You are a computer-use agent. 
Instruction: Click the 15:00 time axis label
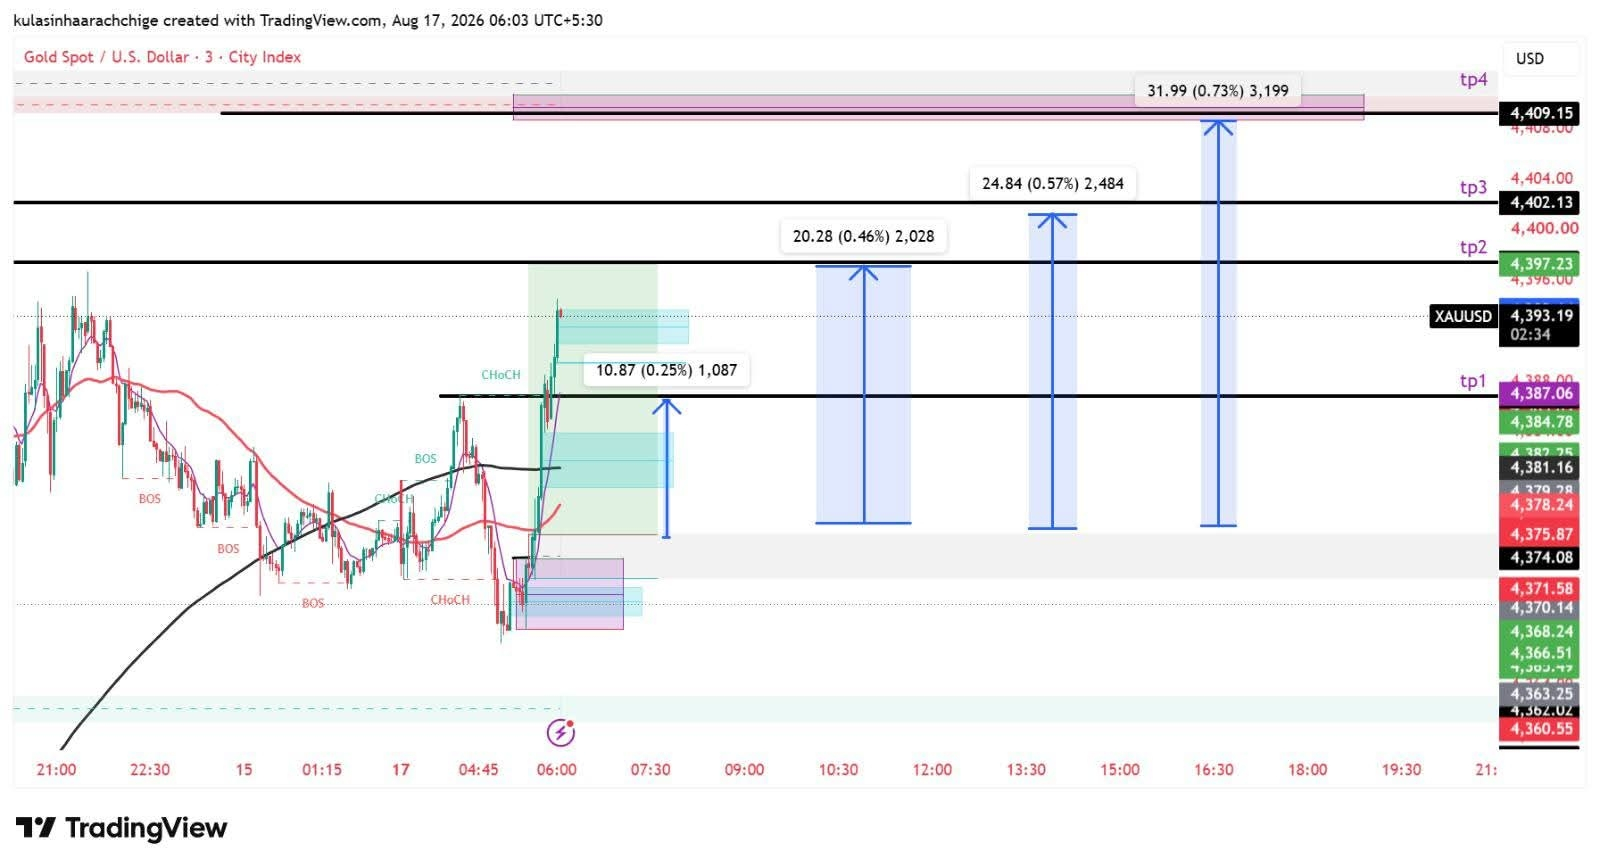pyautogui.click(x=1120, y=769)
